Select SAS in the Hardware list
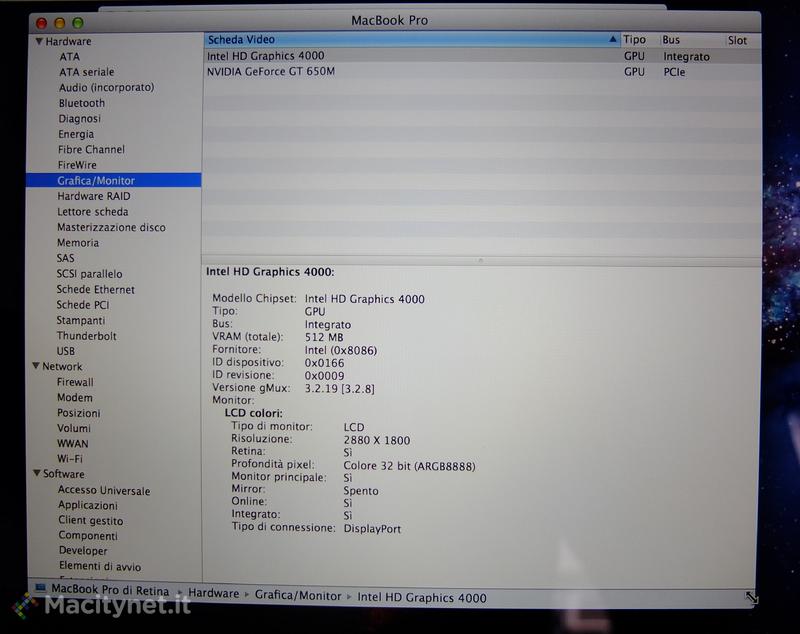800x634 pixels. [x=65, y=258]
